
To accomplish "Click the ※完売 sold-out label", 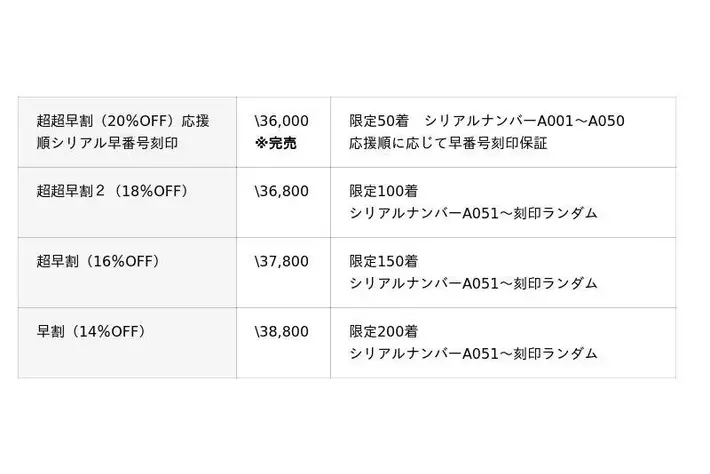I will 276,143.
